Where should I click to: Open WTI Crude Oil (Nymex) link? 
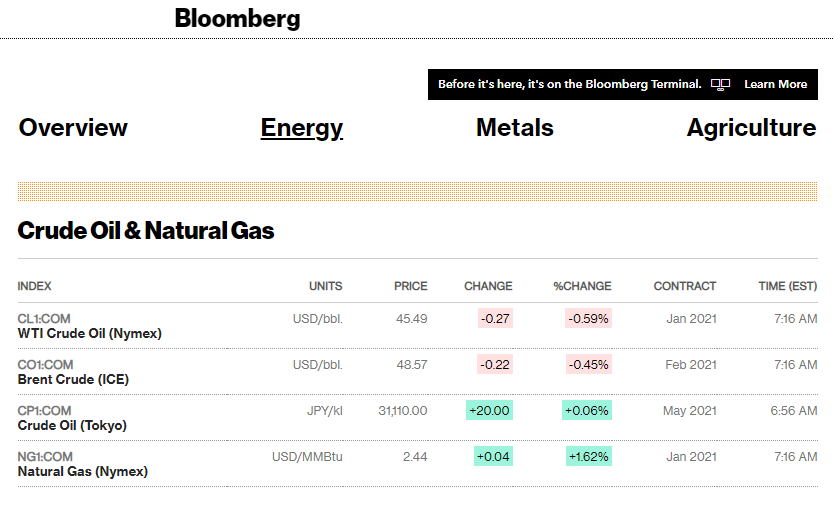[90, 333]
